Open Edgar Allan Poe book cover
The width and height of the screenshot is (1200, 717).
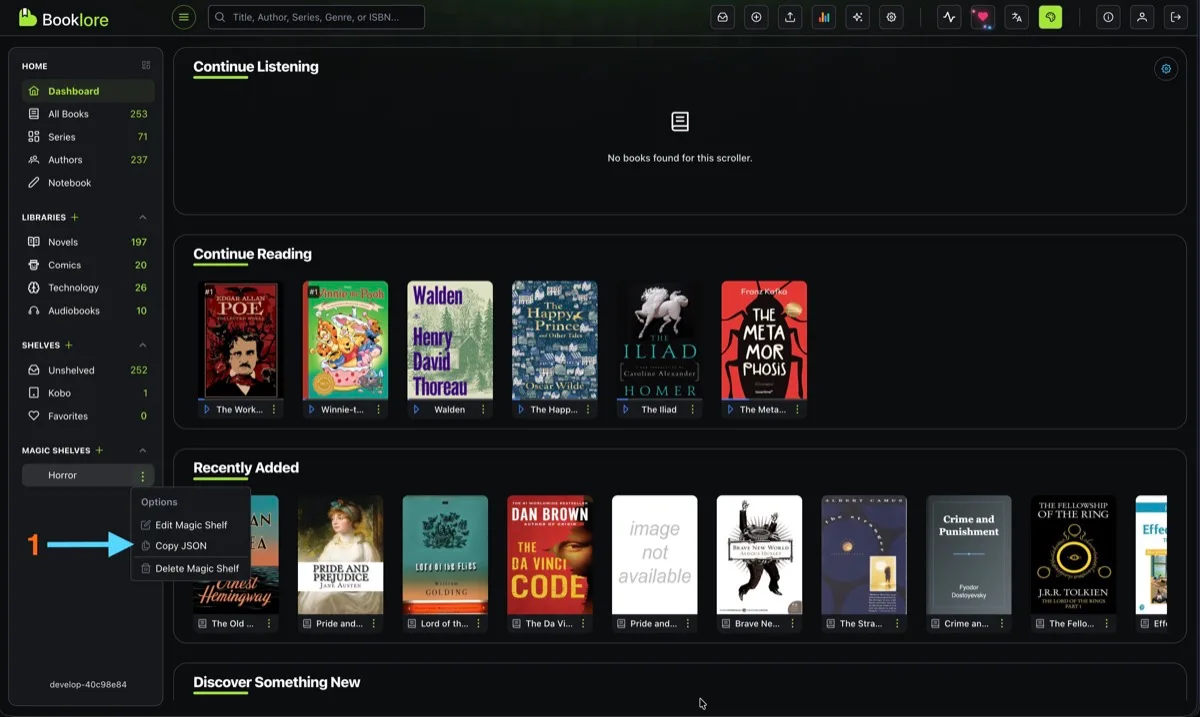(x=240, y=340)
